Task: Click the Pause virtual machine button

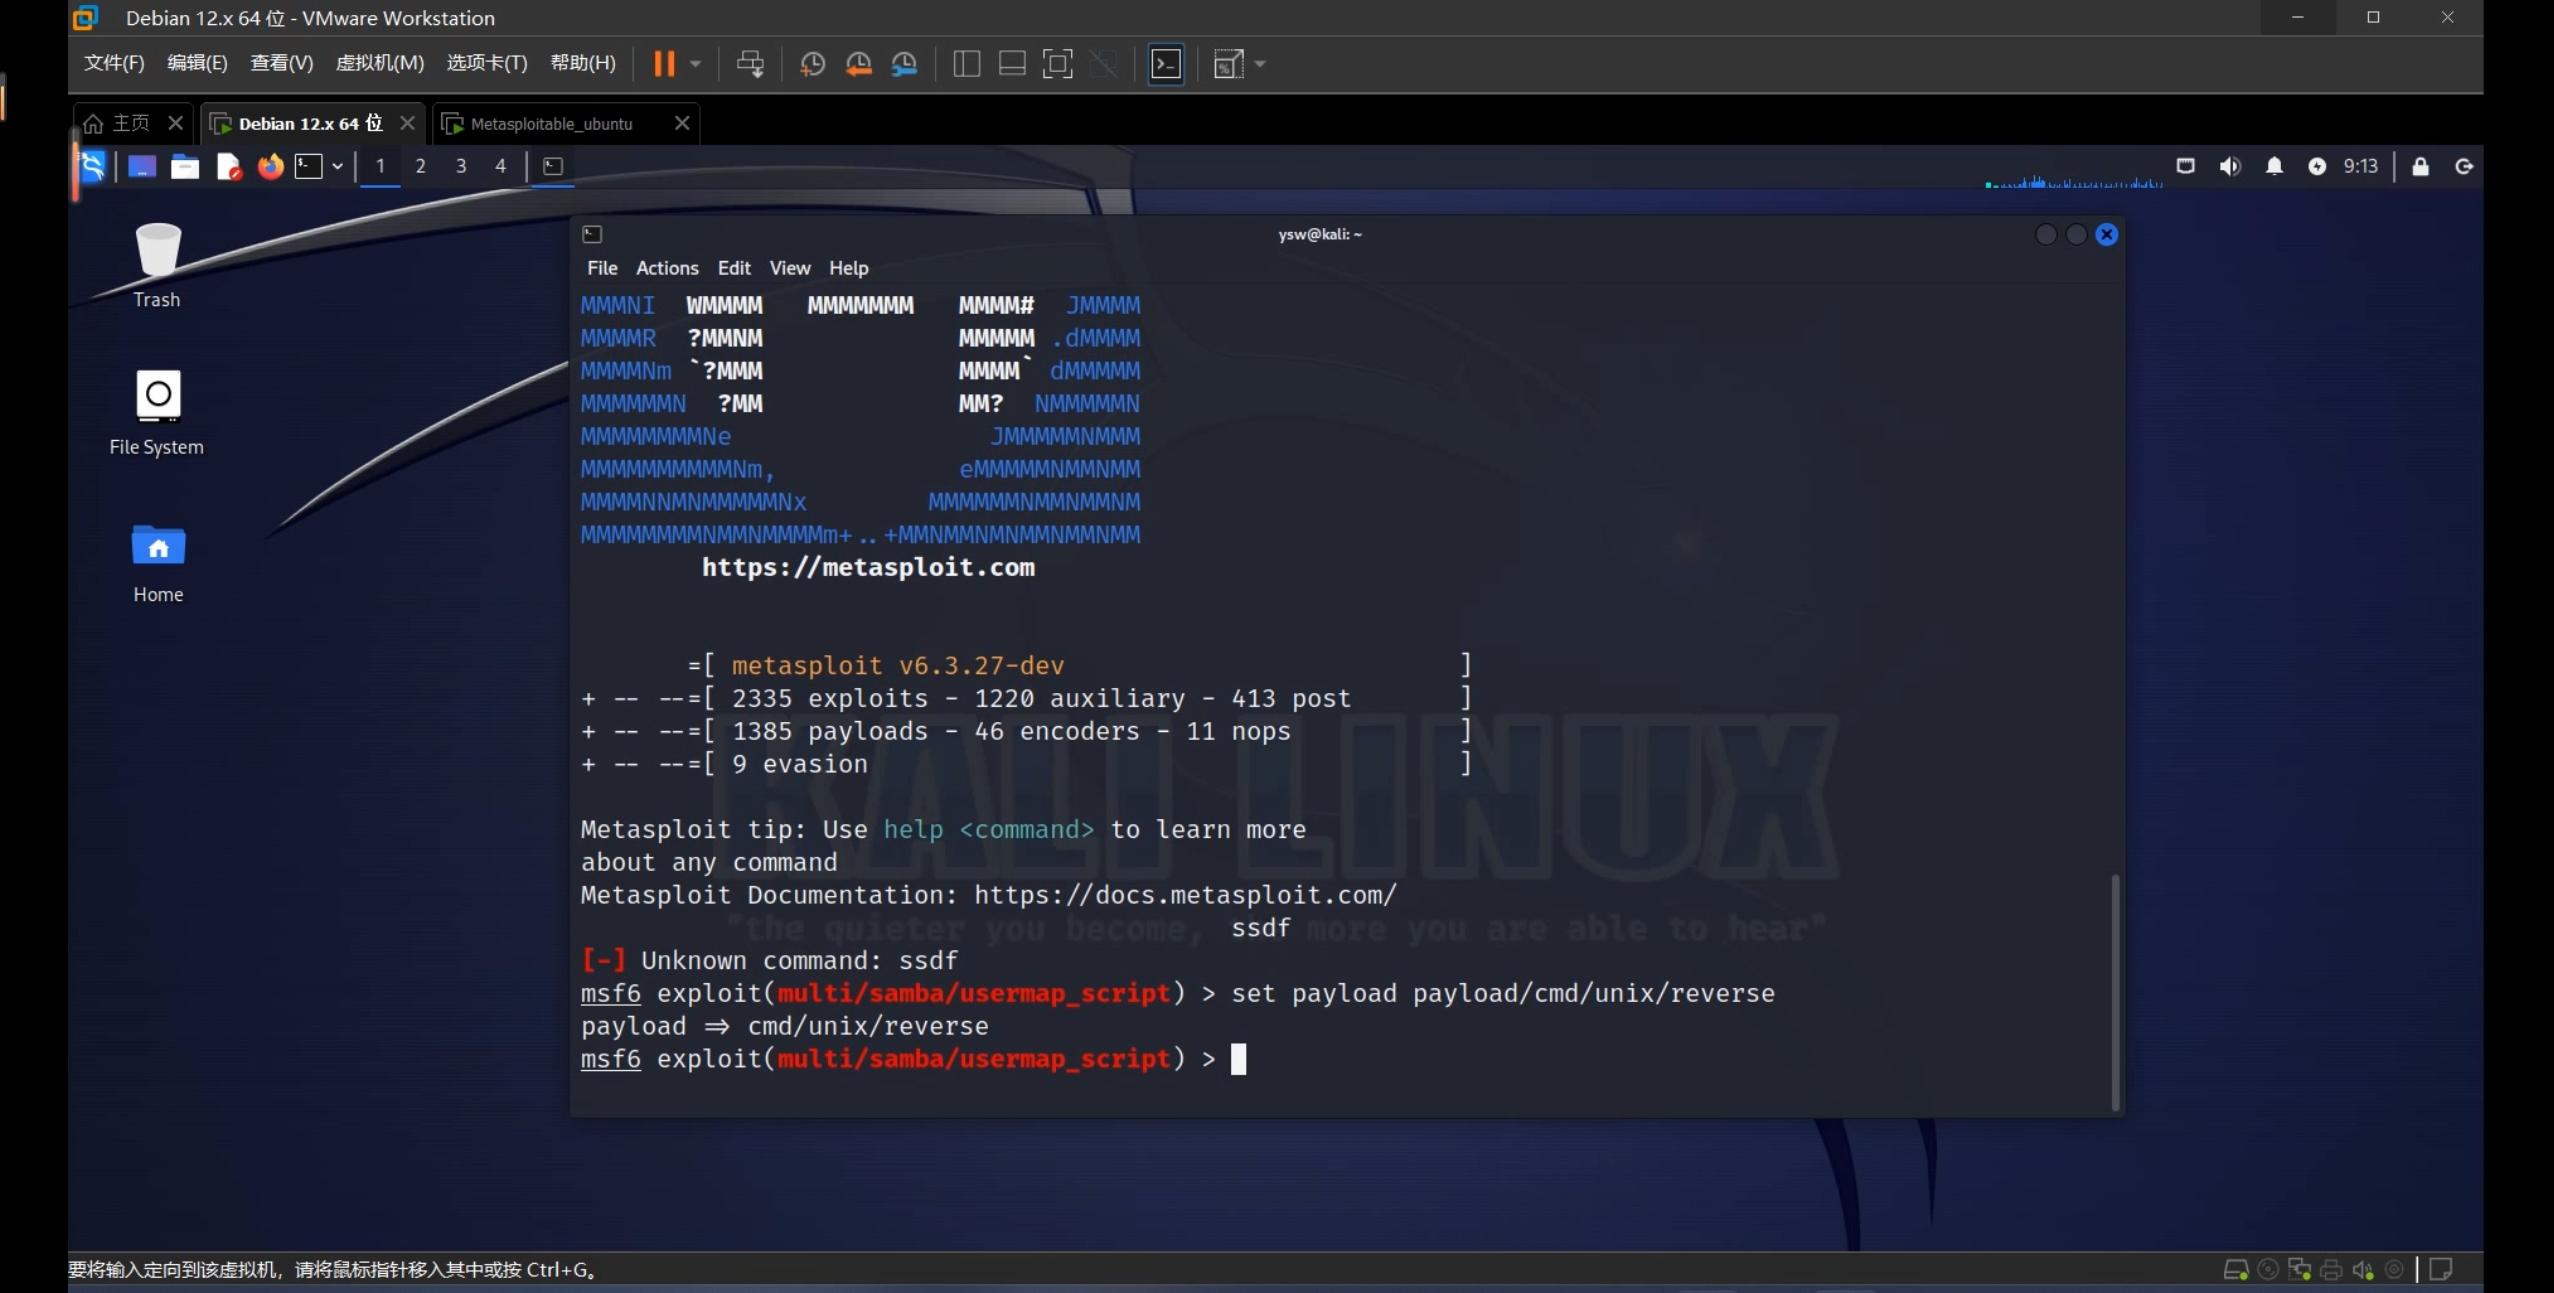Action: tap(664, 64)
